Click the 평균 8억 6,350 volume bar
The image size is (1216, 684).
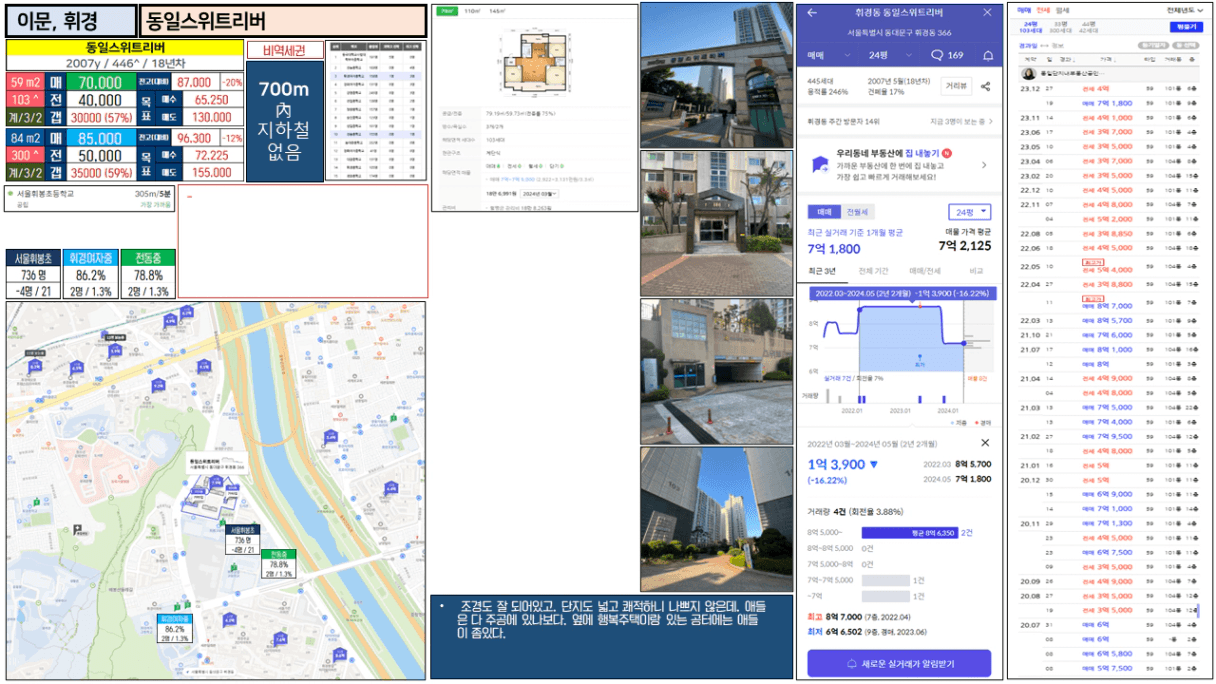pos(910,533)
